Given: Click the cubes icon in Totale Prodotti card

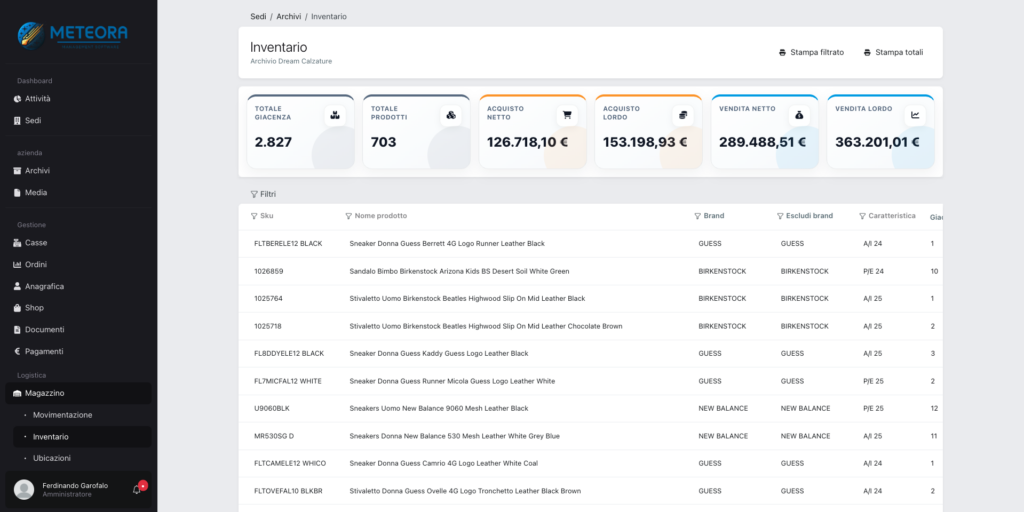Looking at the screenshot, I should point(451,115).
